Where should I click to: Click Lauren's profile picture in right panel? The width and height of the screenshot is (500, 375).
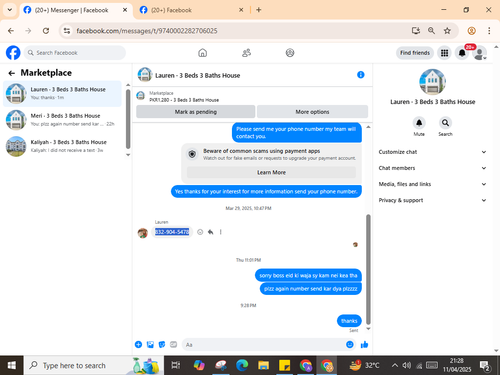(x=432, y=82)
